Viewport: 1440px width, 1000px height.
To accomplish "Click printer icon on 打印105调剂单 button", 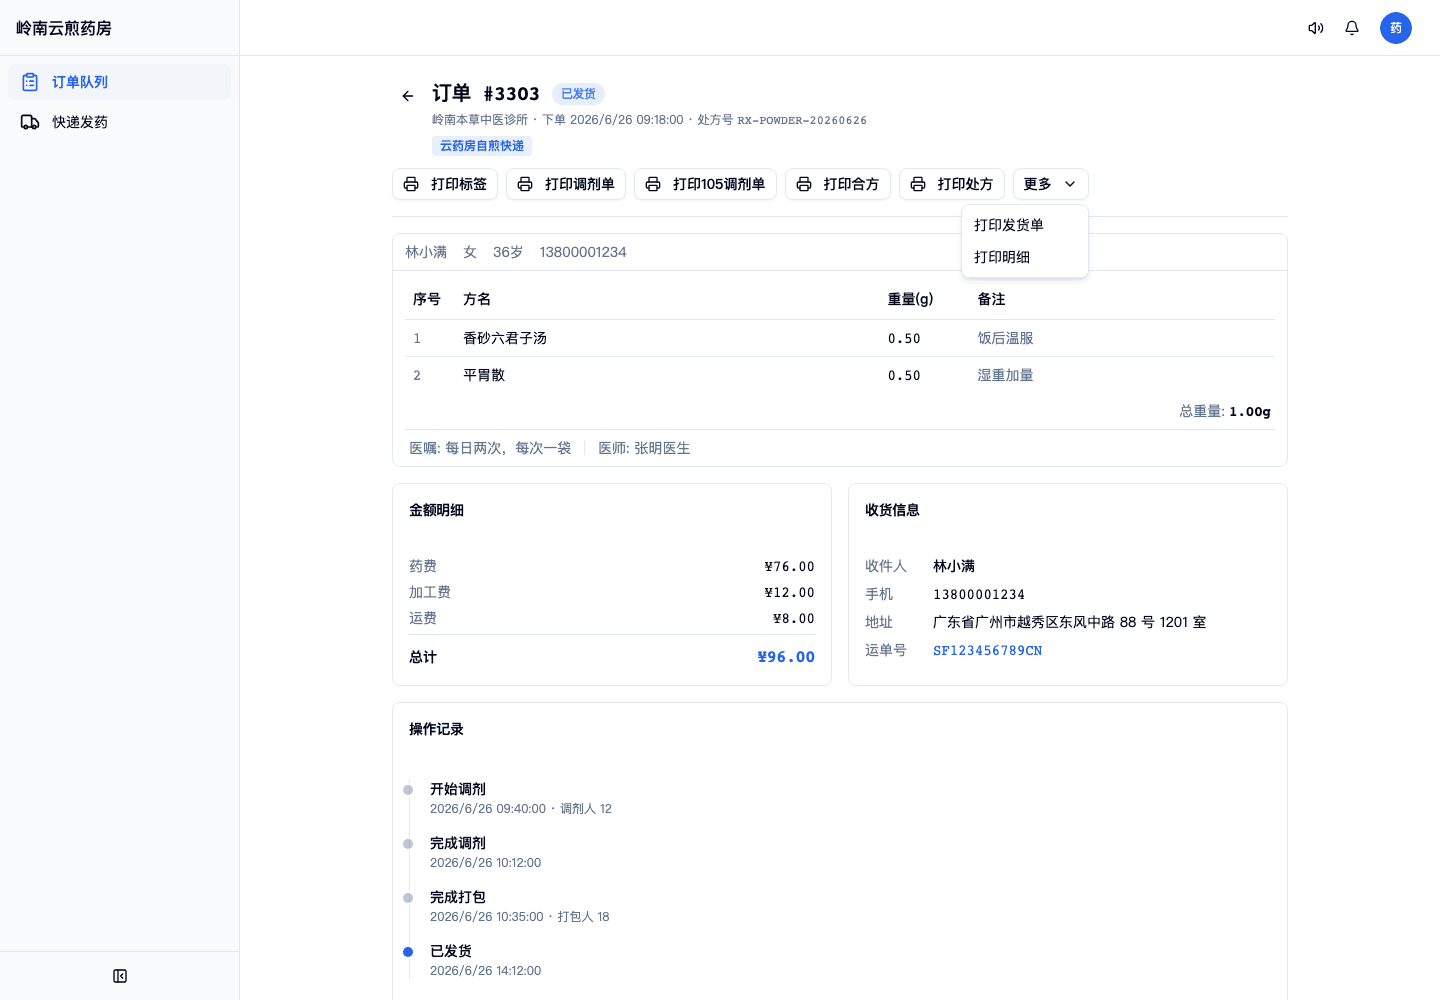I will pyautogui.click(x=653, y=184).
